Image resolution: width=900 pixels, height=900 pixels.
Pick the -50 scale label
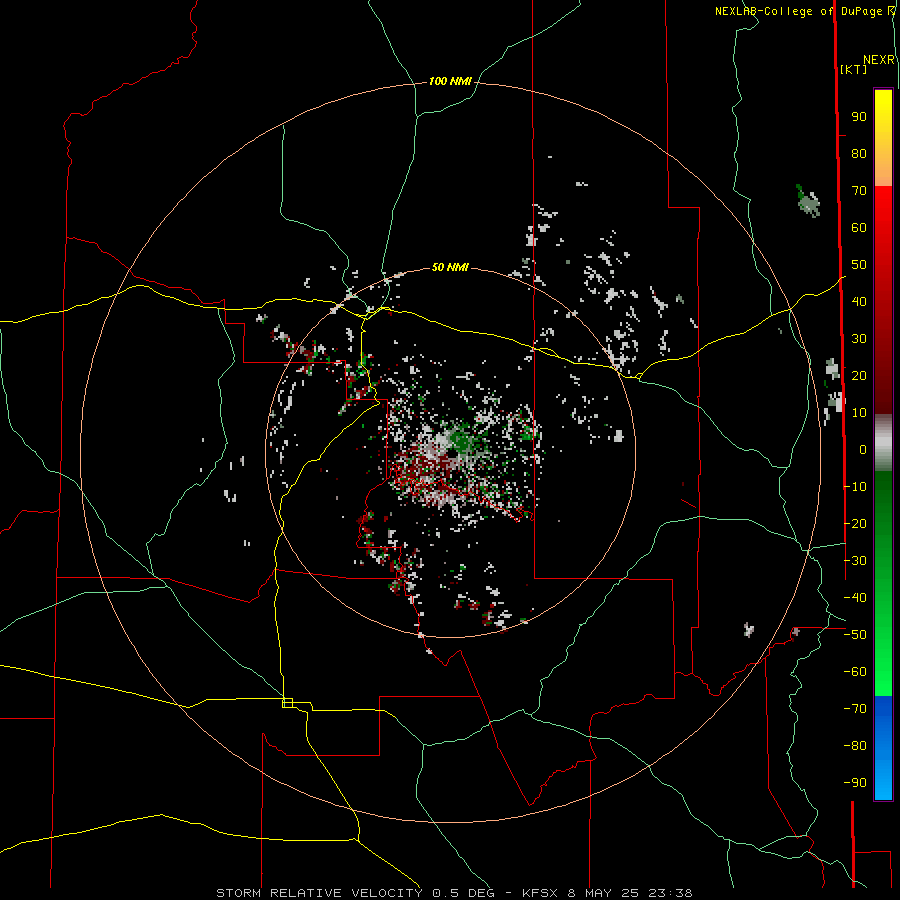click(855, 635)
